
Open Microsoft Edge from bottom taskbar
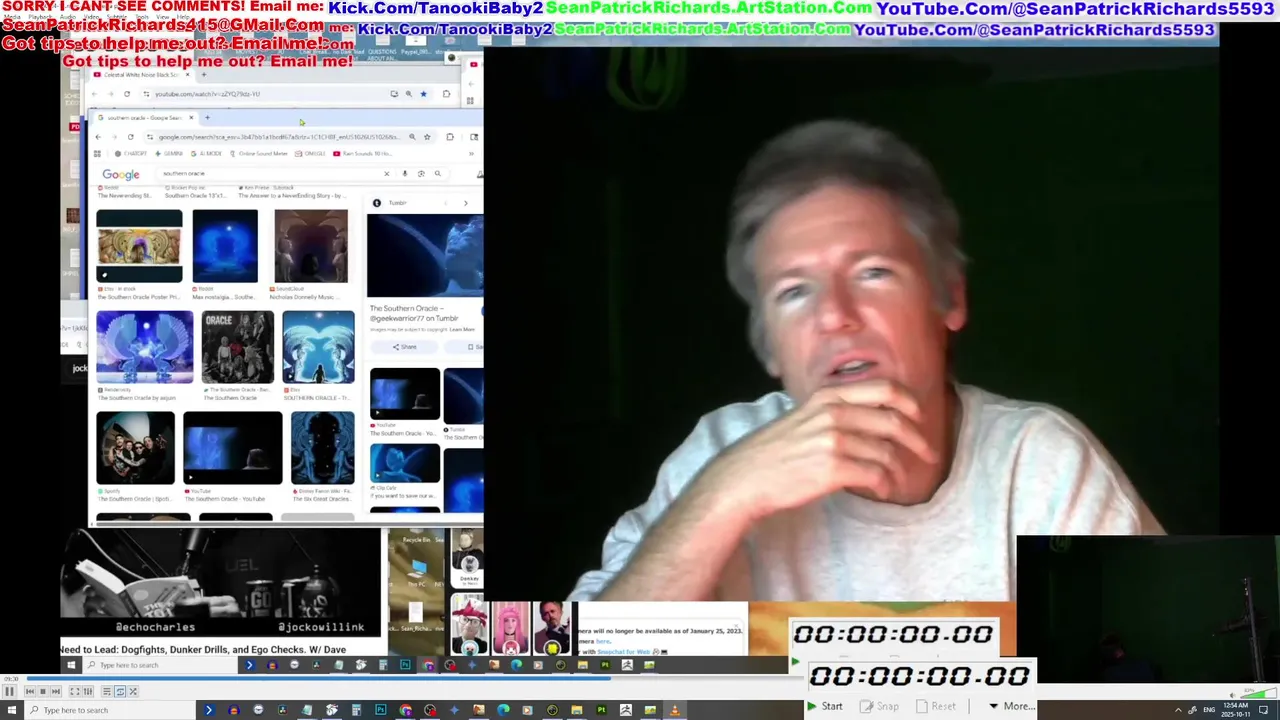click(503, 710)
